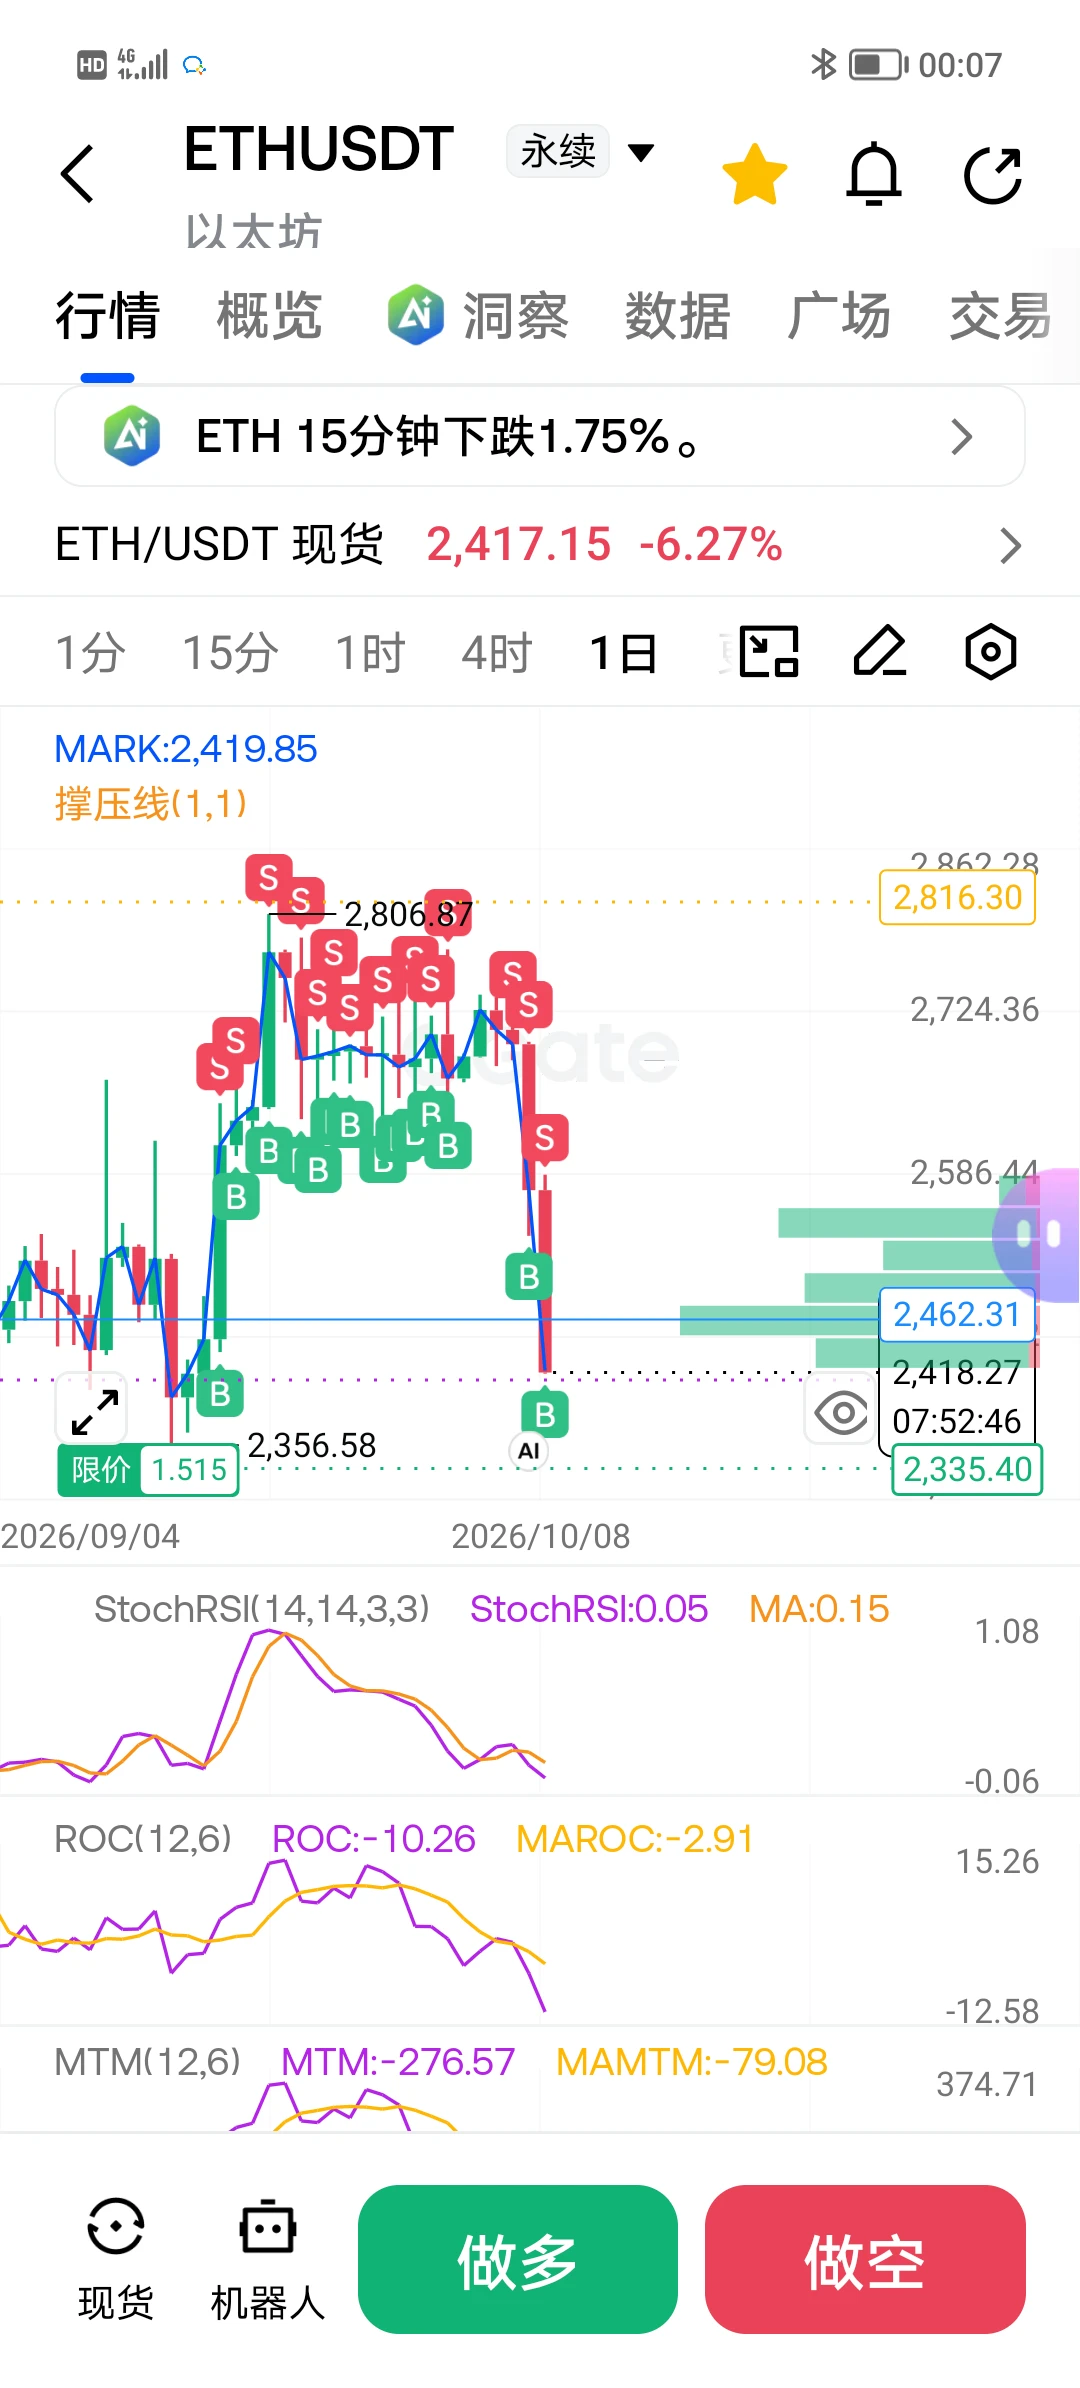Tap the back arrow icon
The width and height of the screenshot is (1080, 2388).
(77, 174)
